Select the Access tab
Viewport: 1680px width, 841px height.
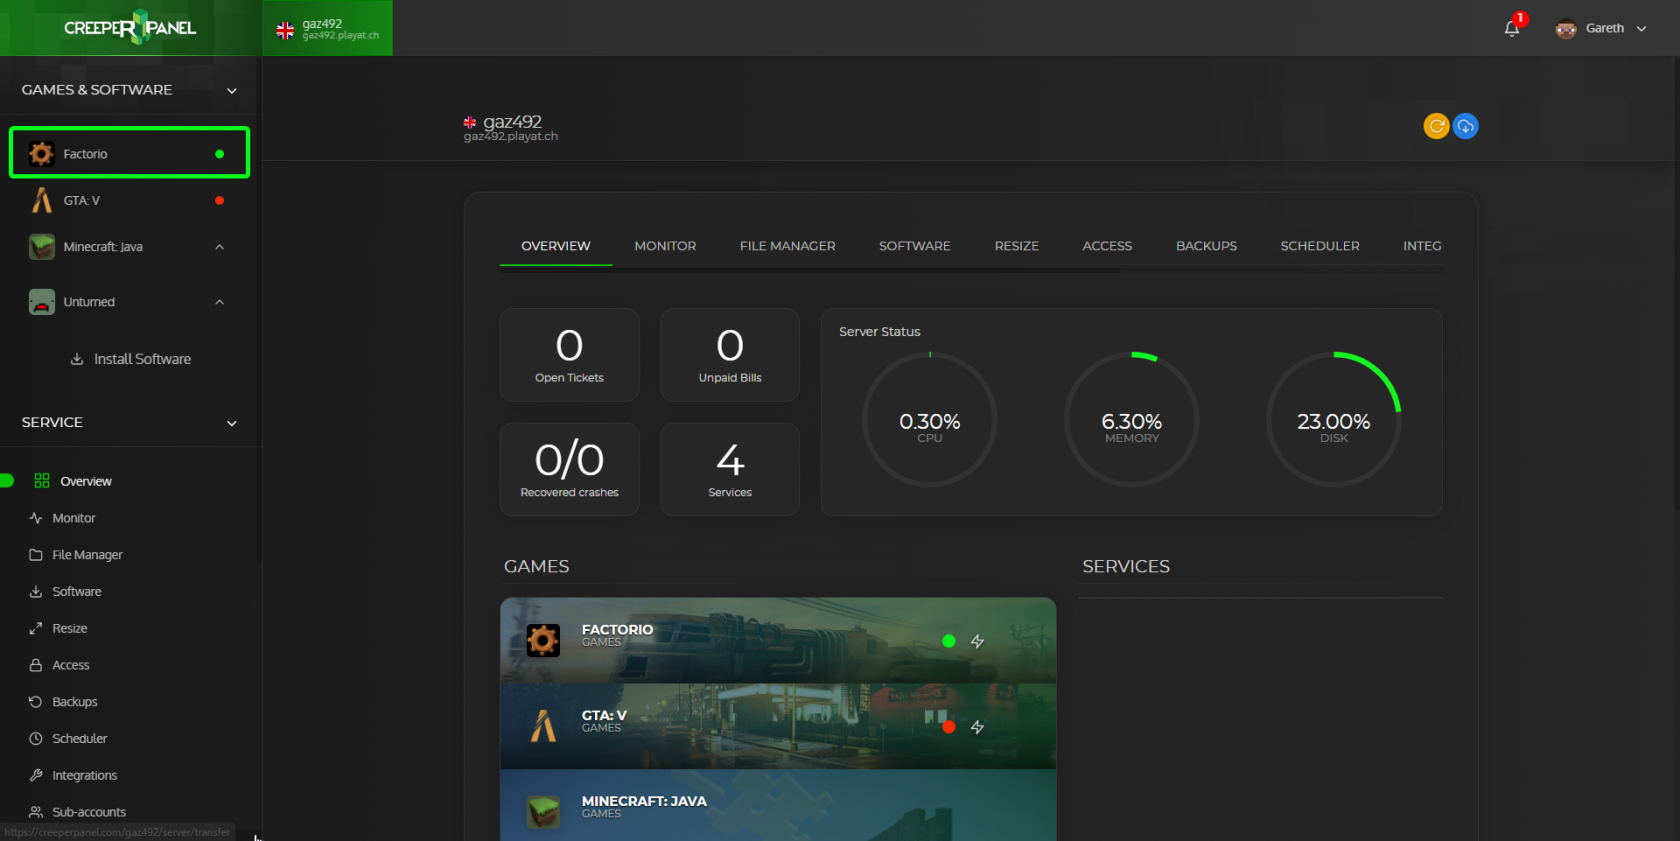[x=1107, y=246]
